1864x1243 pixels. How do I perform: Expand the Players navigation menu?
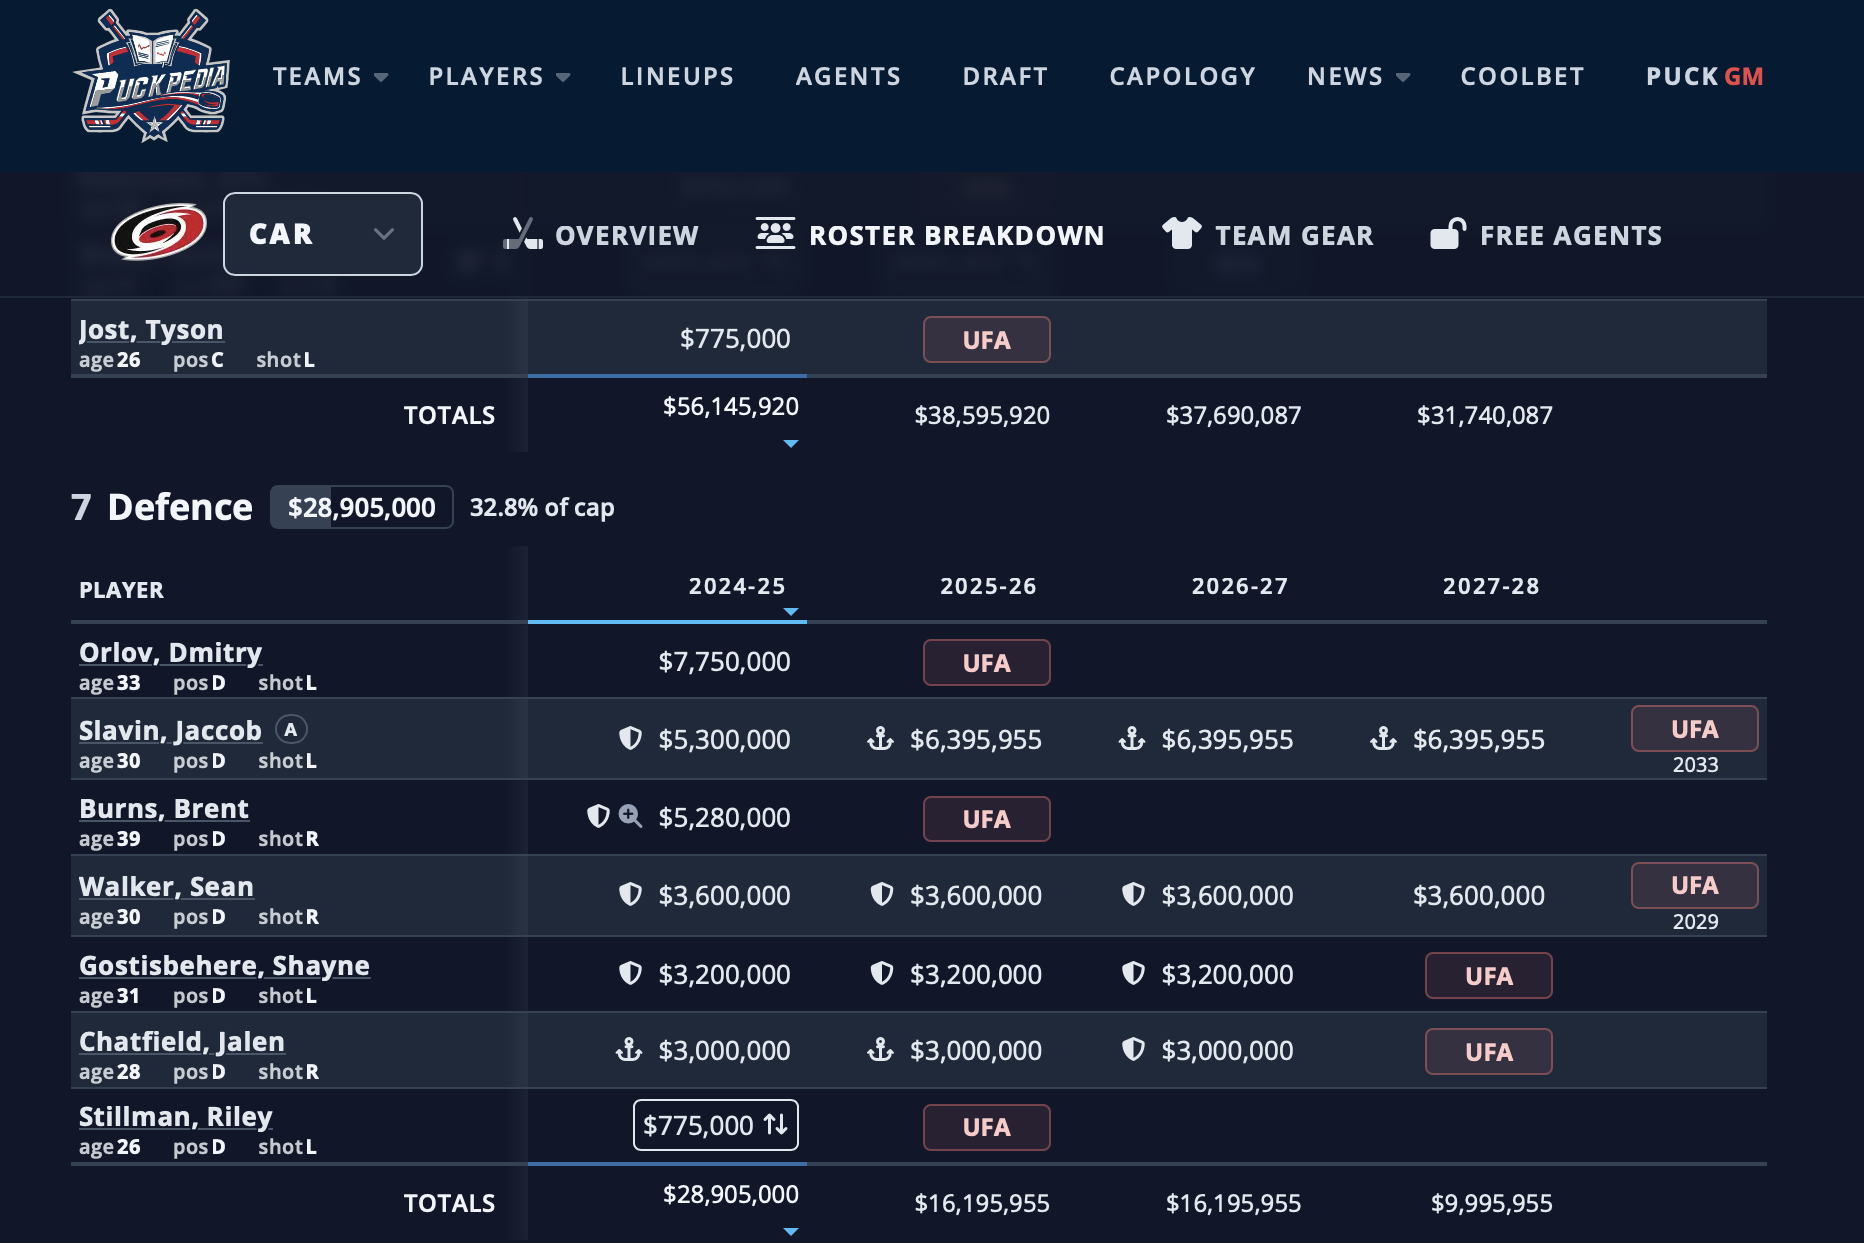pyautogui.click(x=499, y=77)
